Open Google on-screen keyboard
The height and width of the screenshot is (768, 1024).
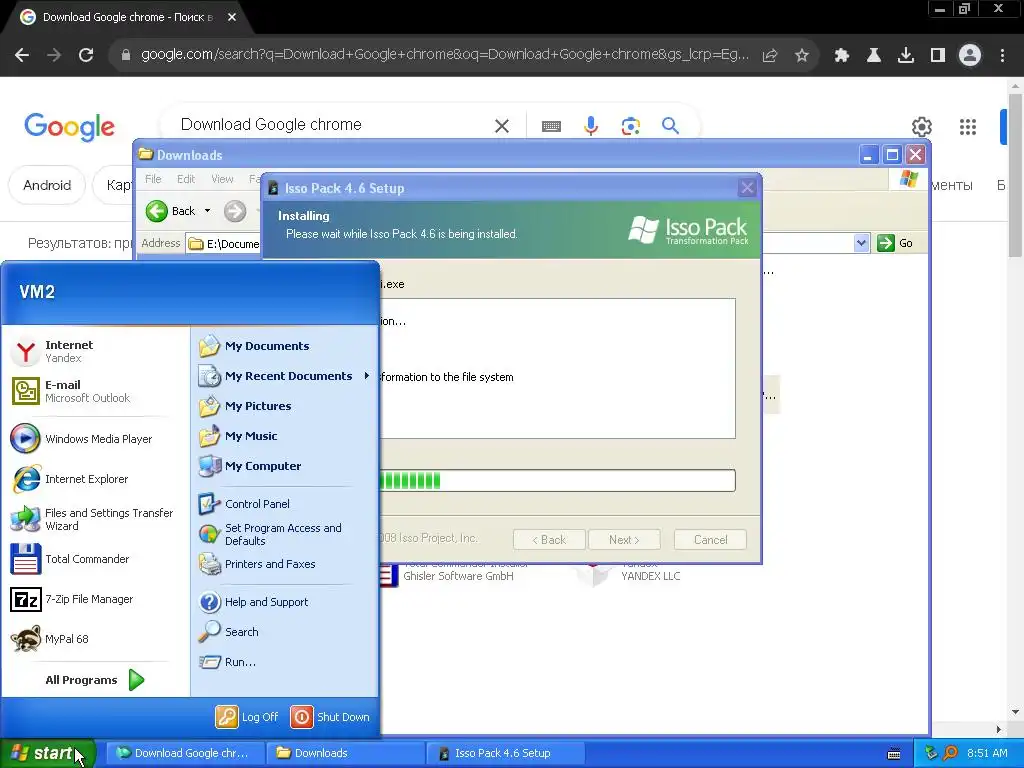coord(551,125)
